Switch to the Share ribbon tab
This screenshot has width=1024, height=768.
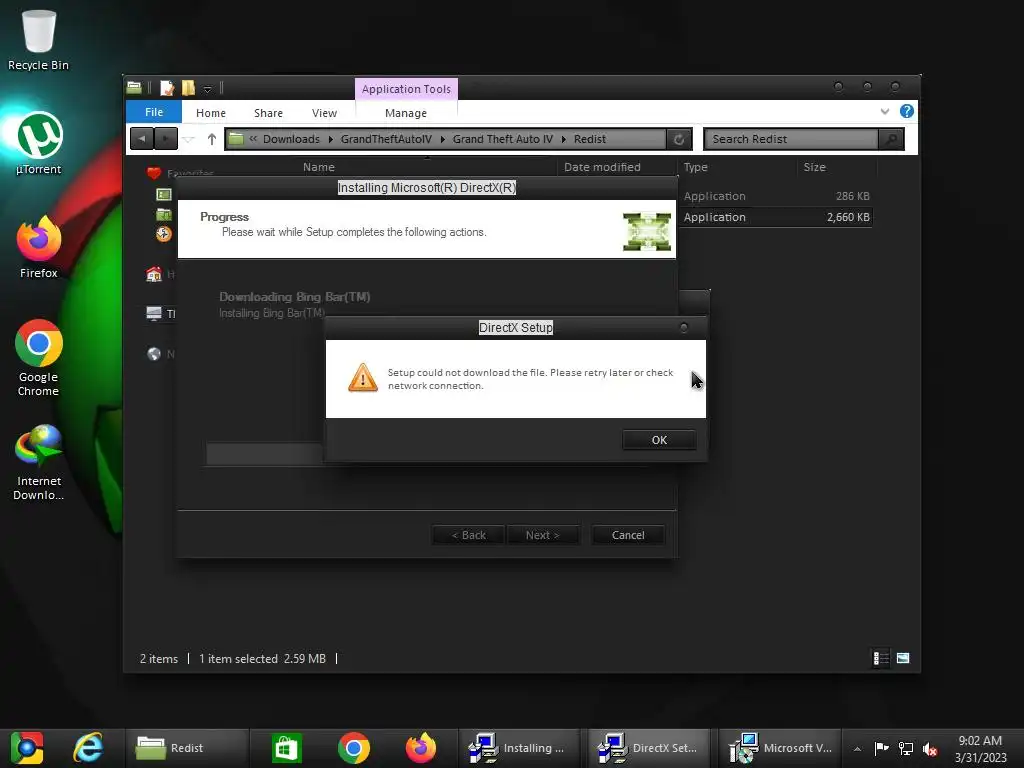point(268,113)
